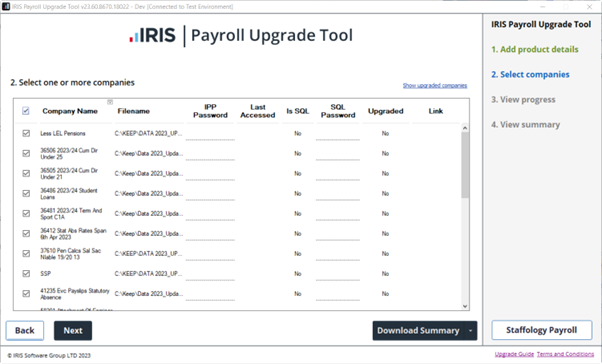Screen dimensions: 602x364
Task: Select the SSP company name
Action: [46, 273]
